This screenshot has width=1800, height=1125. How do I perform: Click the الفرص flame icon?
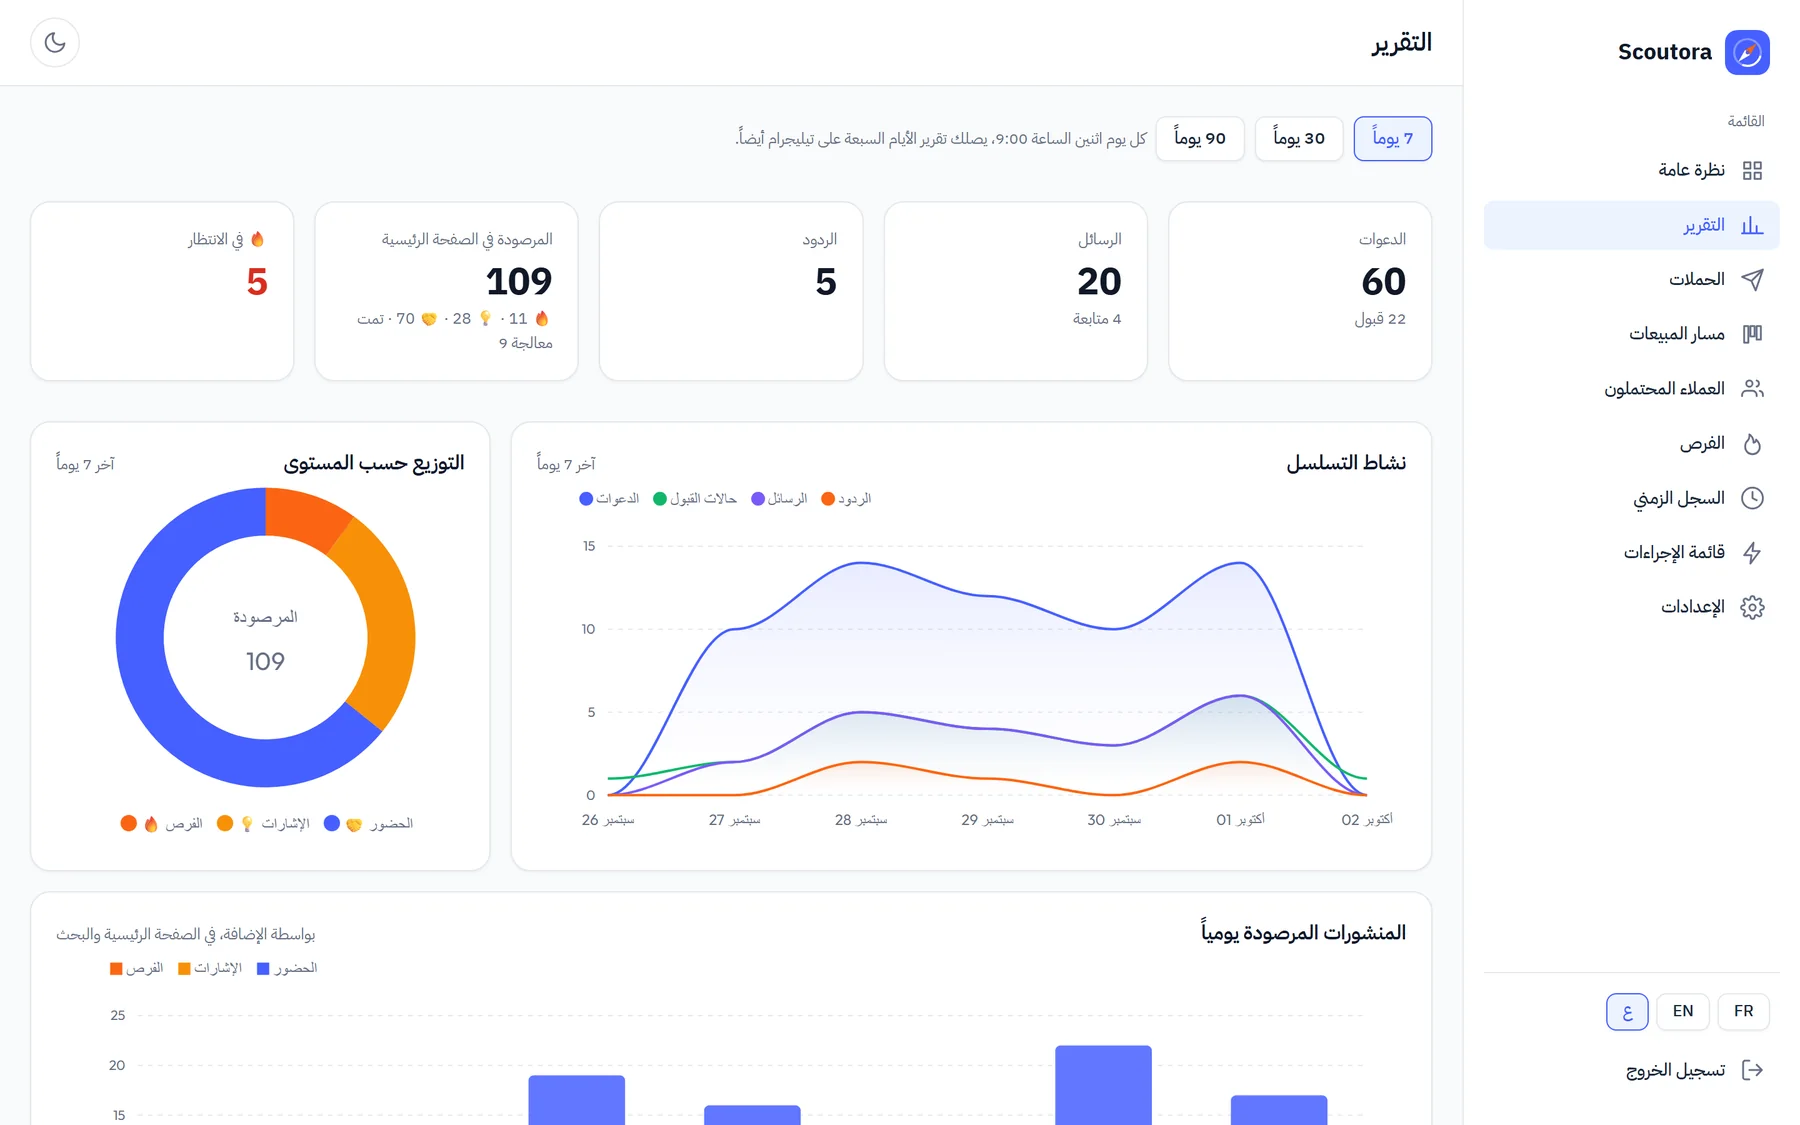pos(1752,444)
